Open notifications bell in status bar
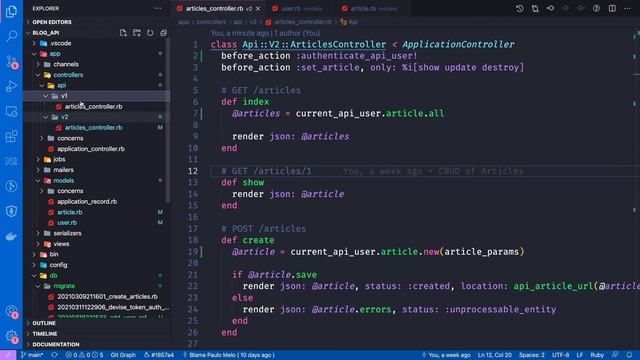The image size is (640, 360). click(x=629, y=355)
